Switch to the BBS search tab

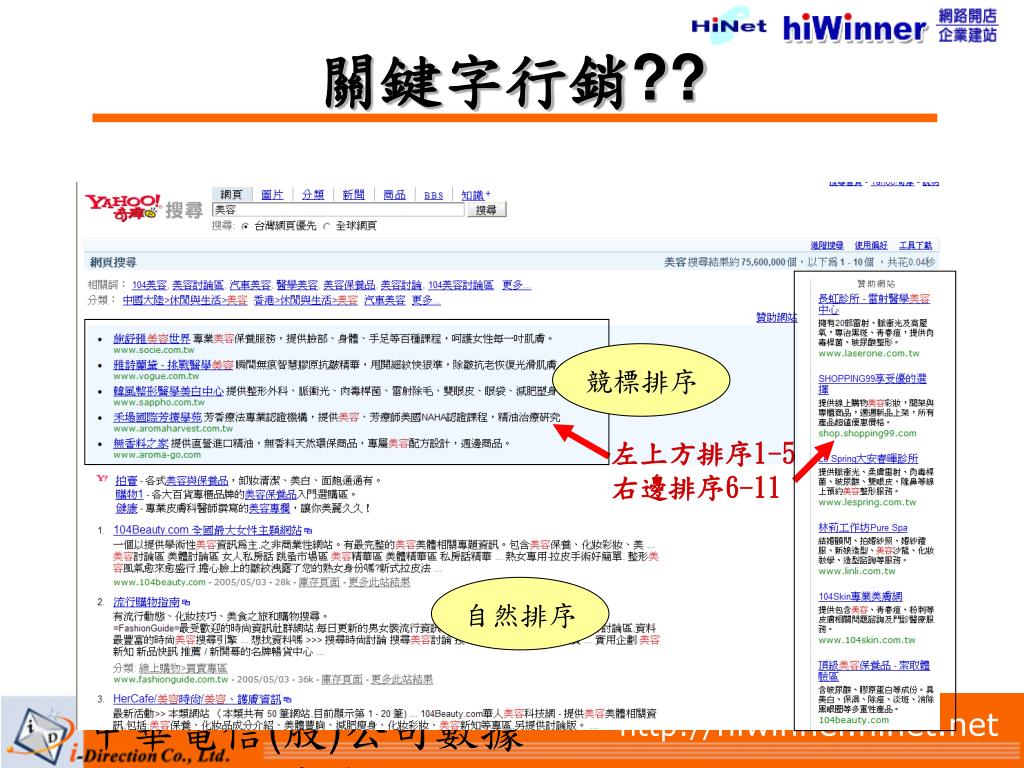434,195
